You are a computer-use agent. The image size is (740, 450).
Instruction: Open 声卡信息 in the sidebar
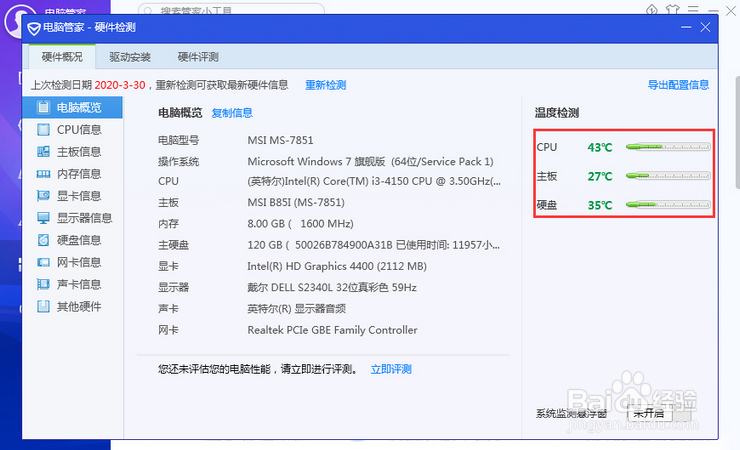pos(72,284)
